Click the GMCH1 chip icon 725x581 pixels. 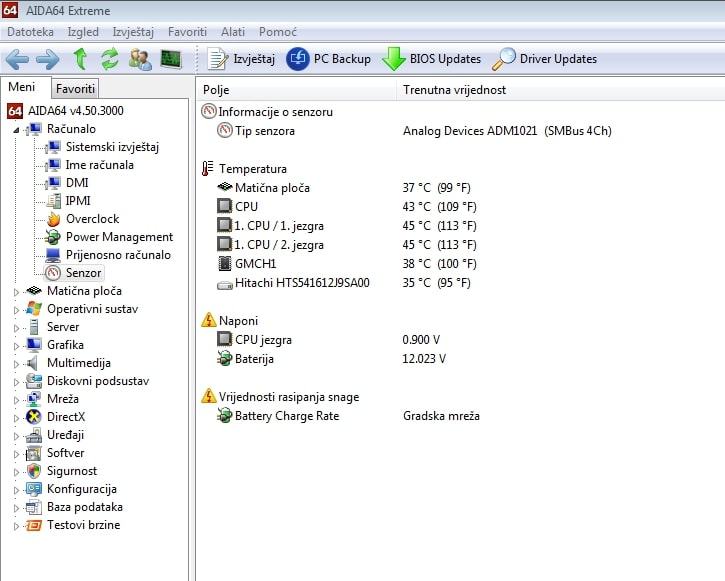pos(225,263)
